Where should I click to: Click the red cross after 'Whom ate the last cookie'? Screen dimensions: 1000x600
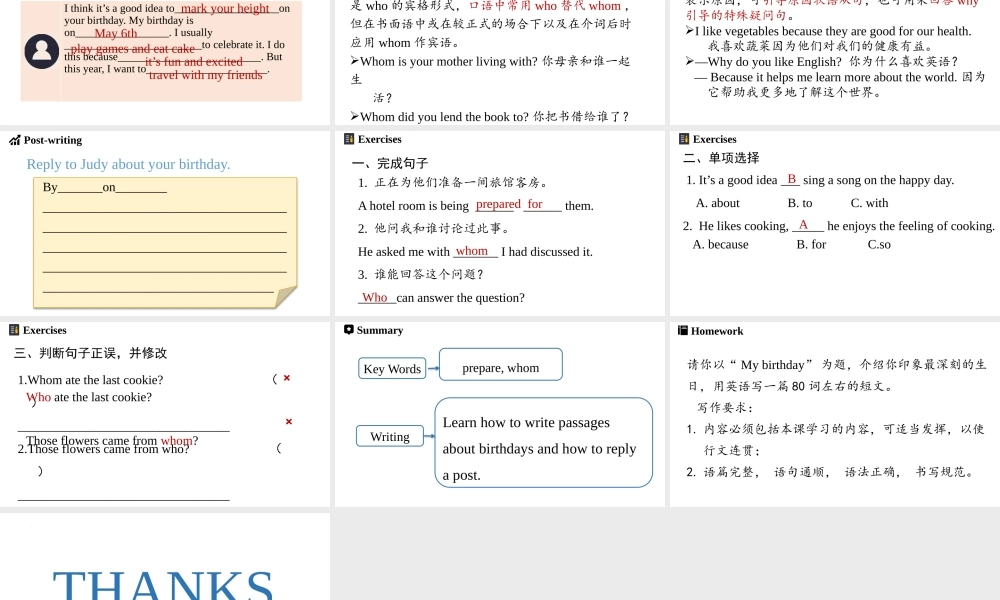pos(287,378)
